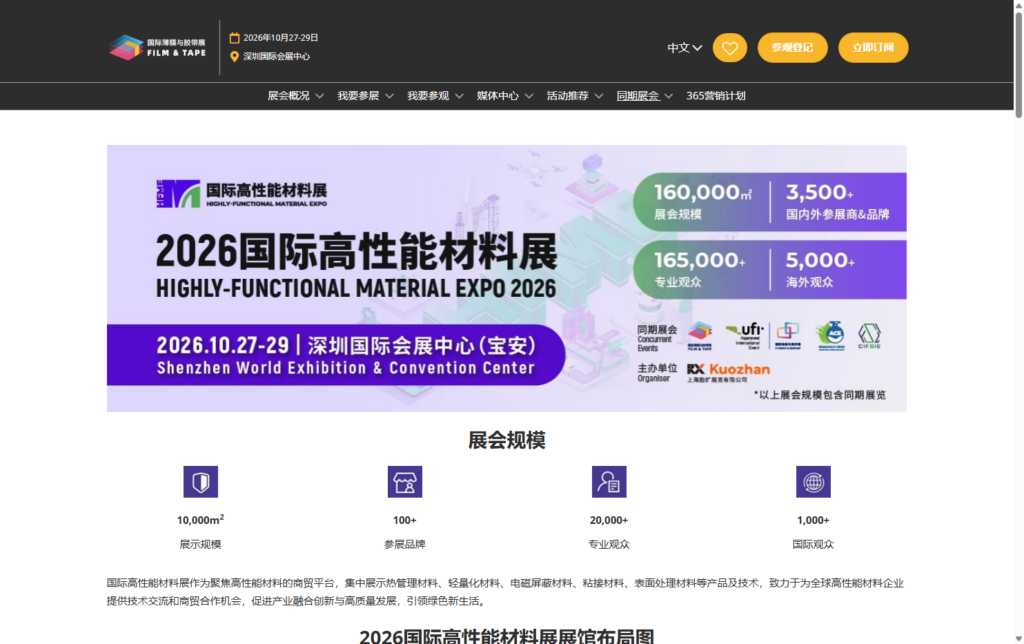1024x644 pixels.
Task: Click the globe icon above 国际观众
Action: [813, 481]
